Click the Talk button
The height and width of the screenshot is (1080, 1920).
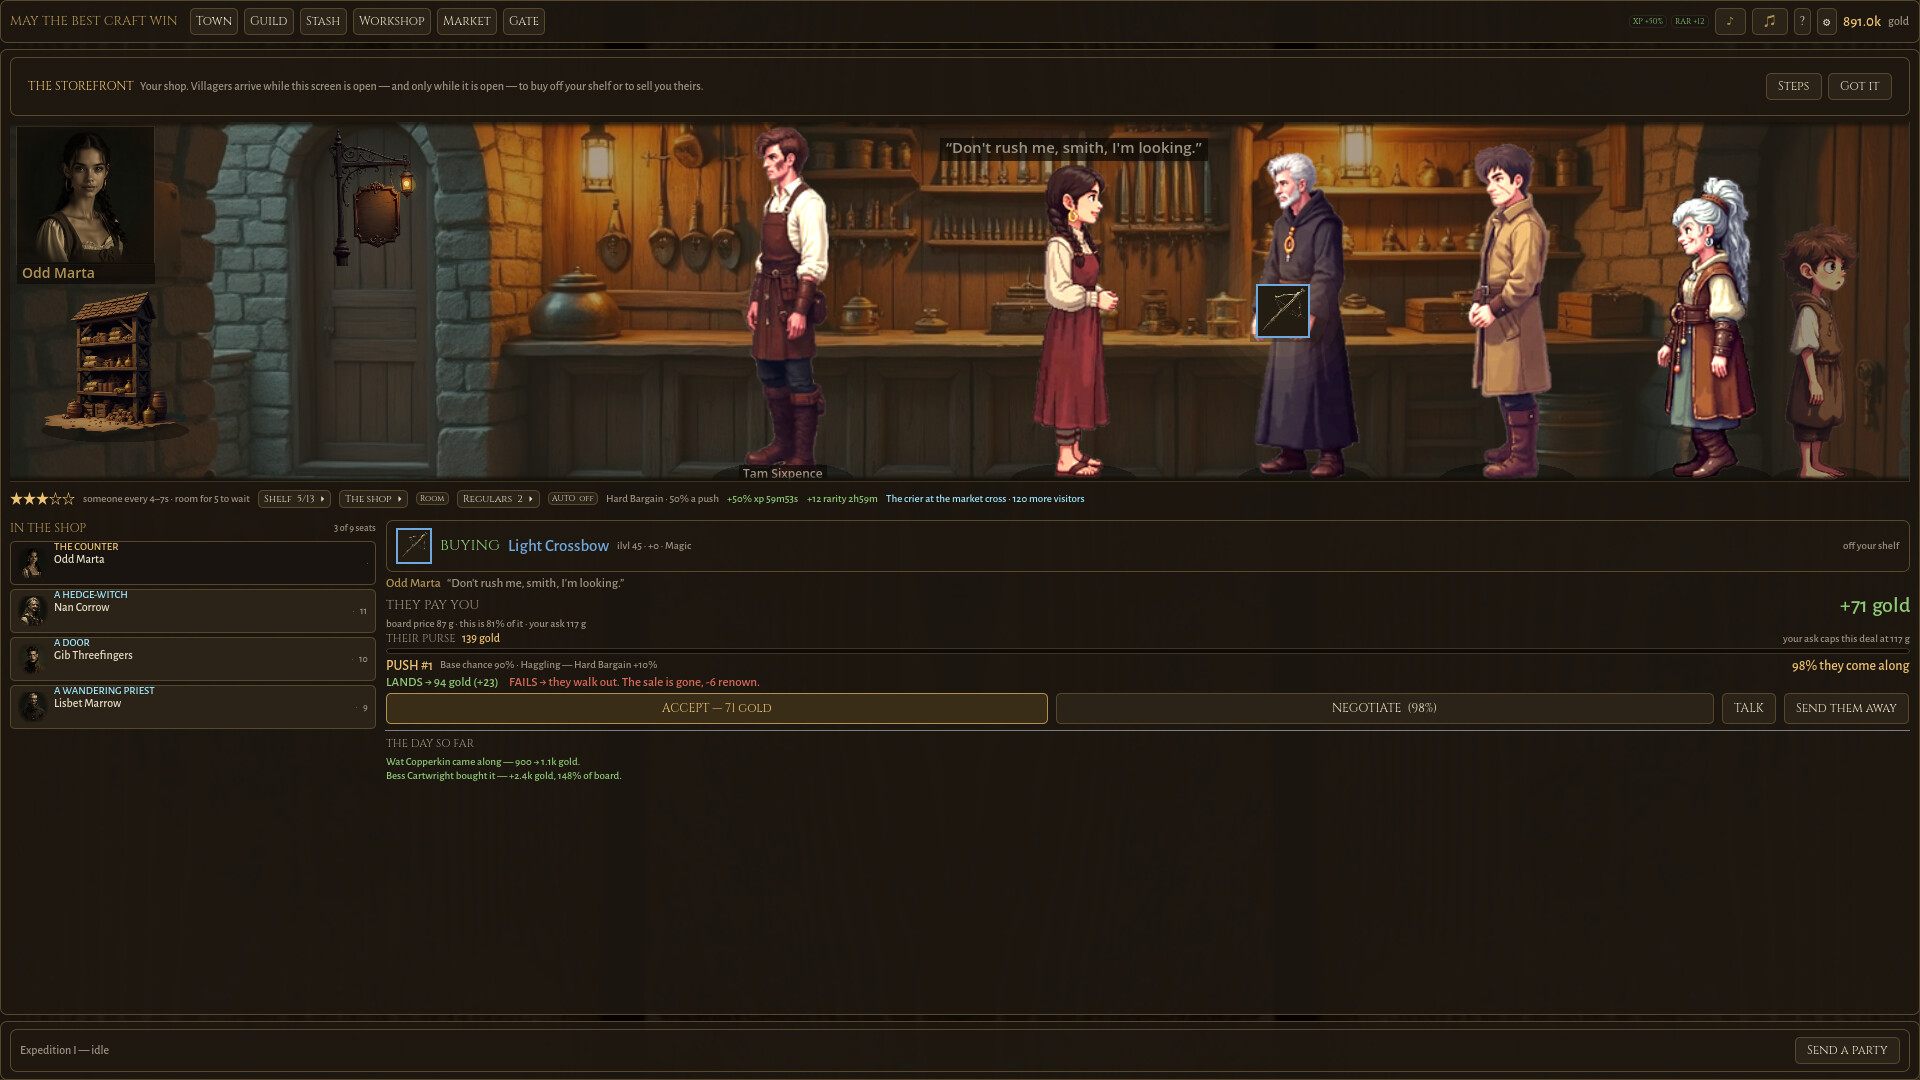tap(1749, 708)
